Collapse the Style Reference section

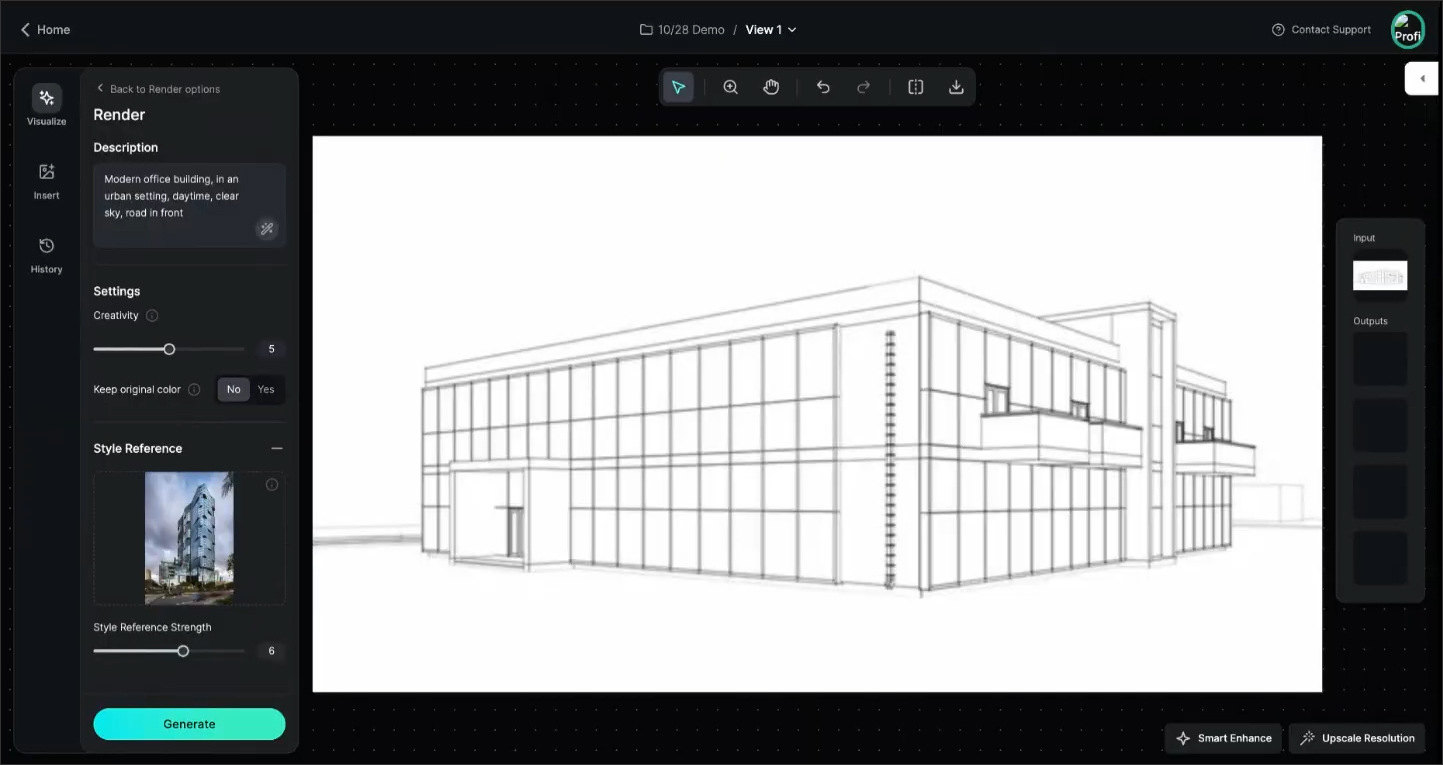[277, 448]
